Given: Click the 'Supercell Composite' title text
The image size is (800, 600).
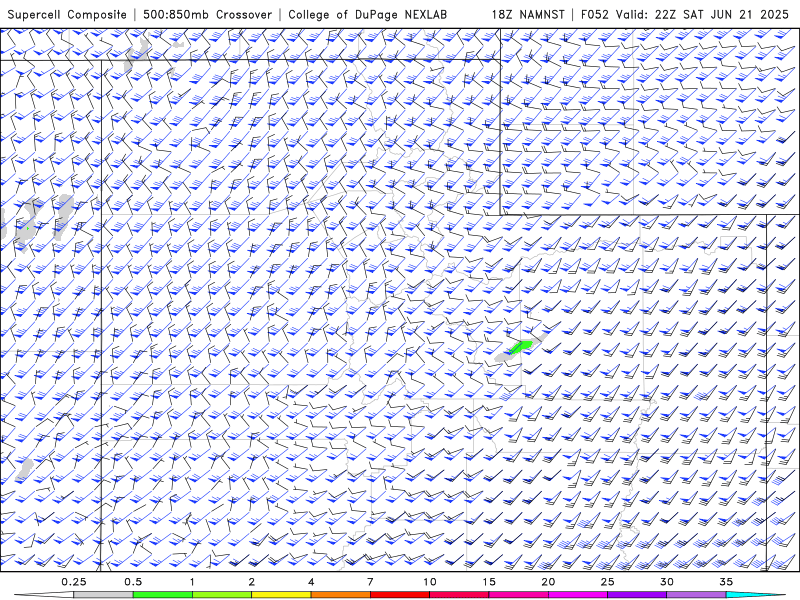Looking at the screenshot, I should (67, 14).
